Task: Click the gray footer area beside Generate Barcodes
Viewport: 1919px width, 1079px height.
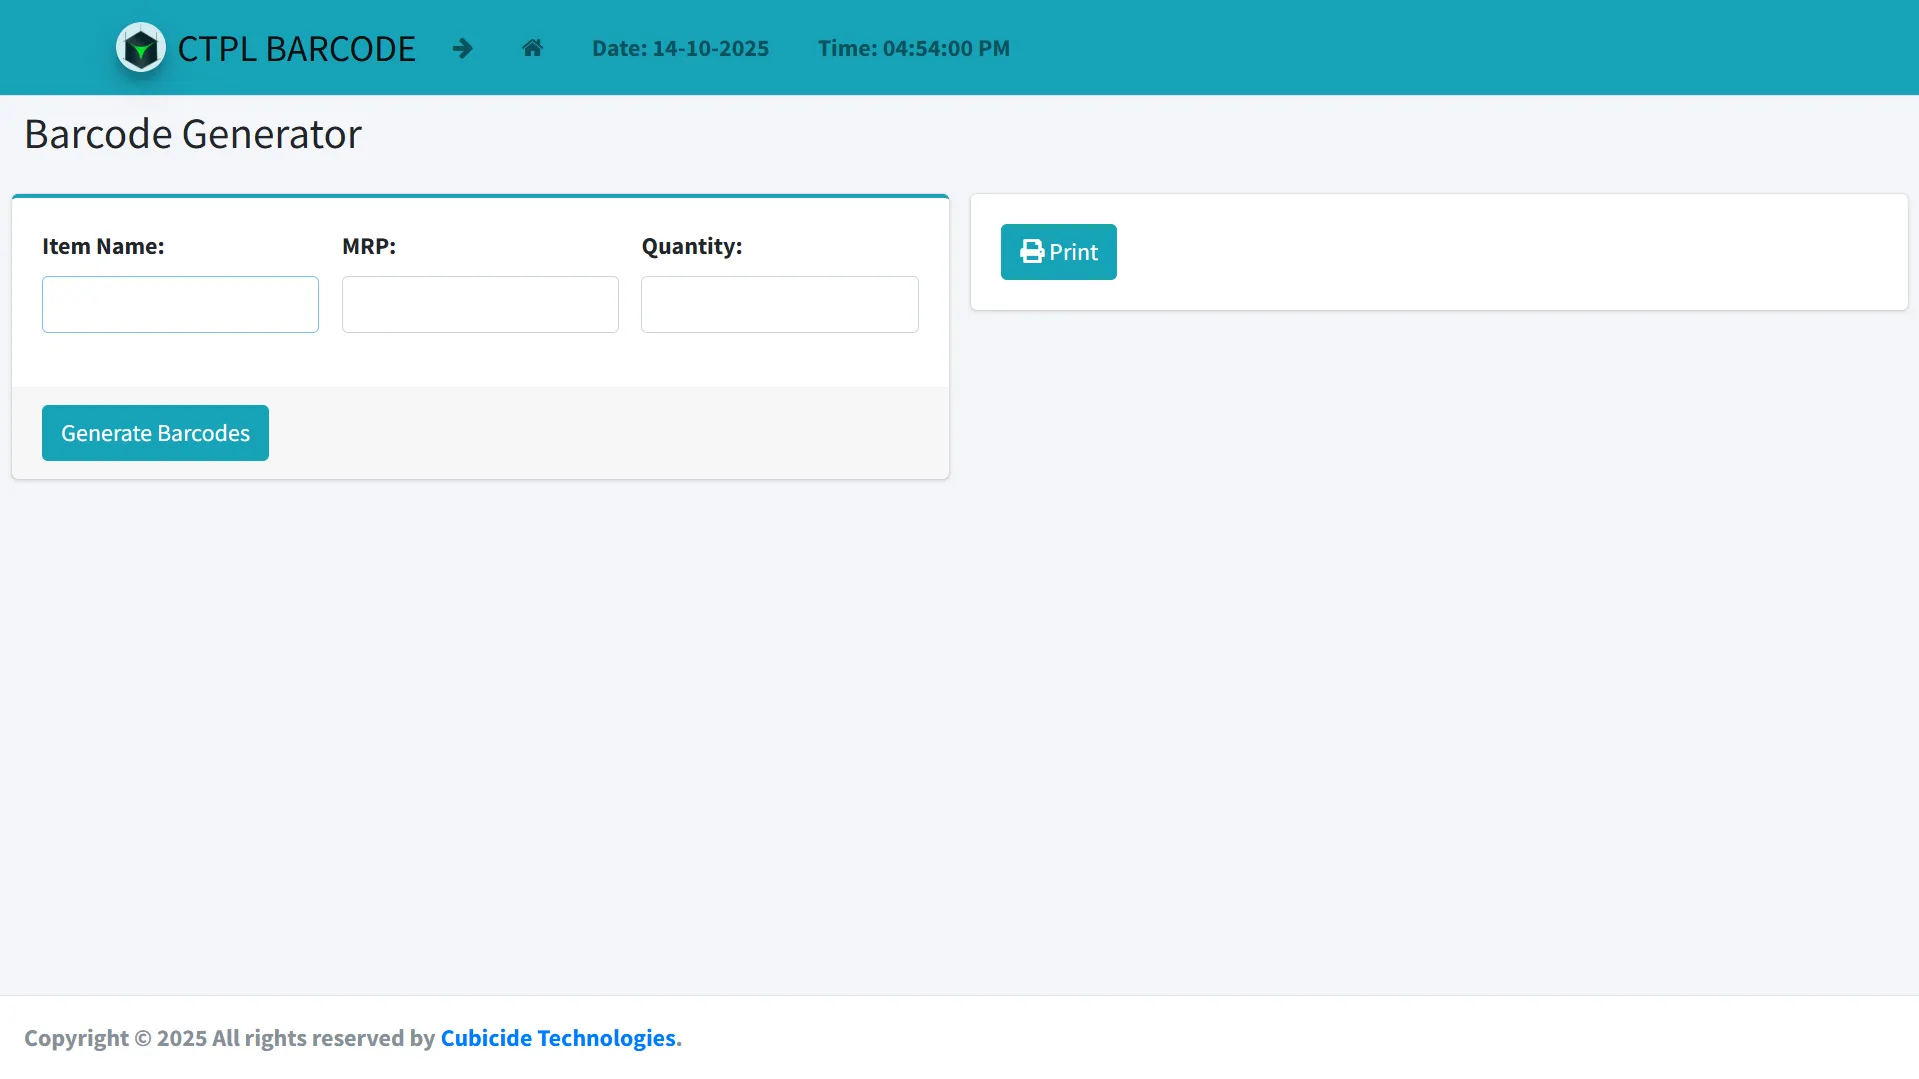Action: point(600,433)
